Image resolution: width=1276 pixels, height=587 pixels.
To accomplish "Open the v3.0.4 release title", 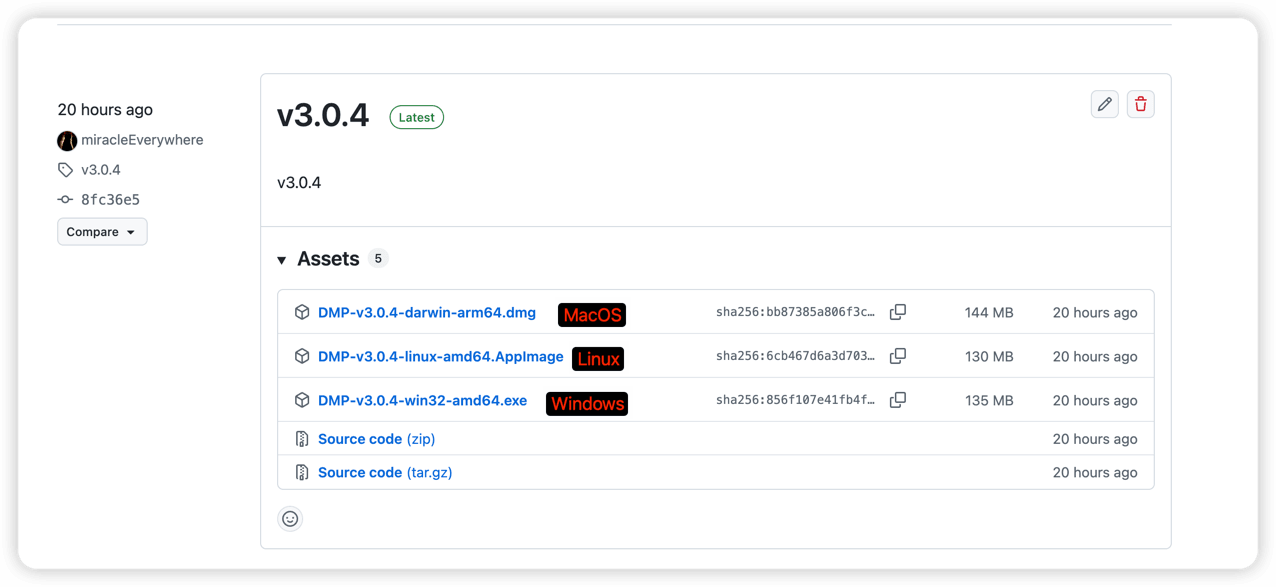I will click(323, 116).
